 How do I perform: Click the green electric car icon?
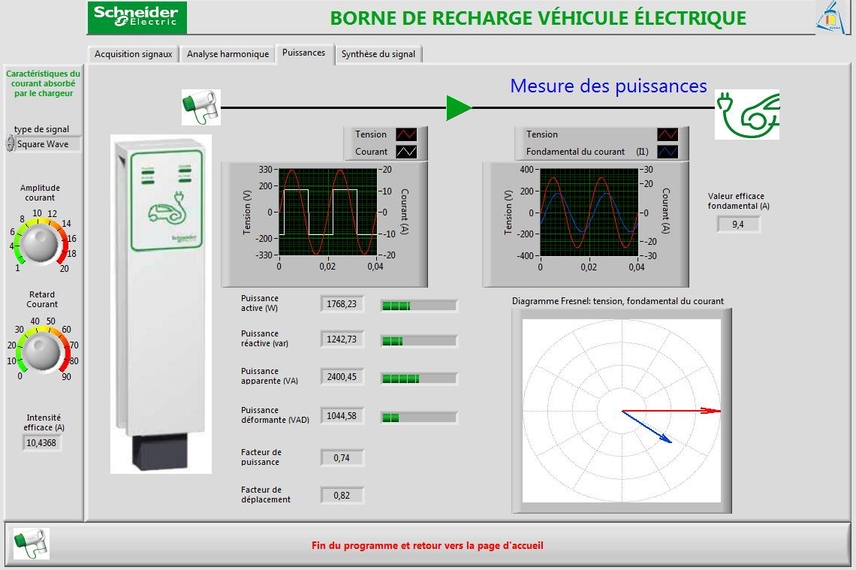point(750,115)
